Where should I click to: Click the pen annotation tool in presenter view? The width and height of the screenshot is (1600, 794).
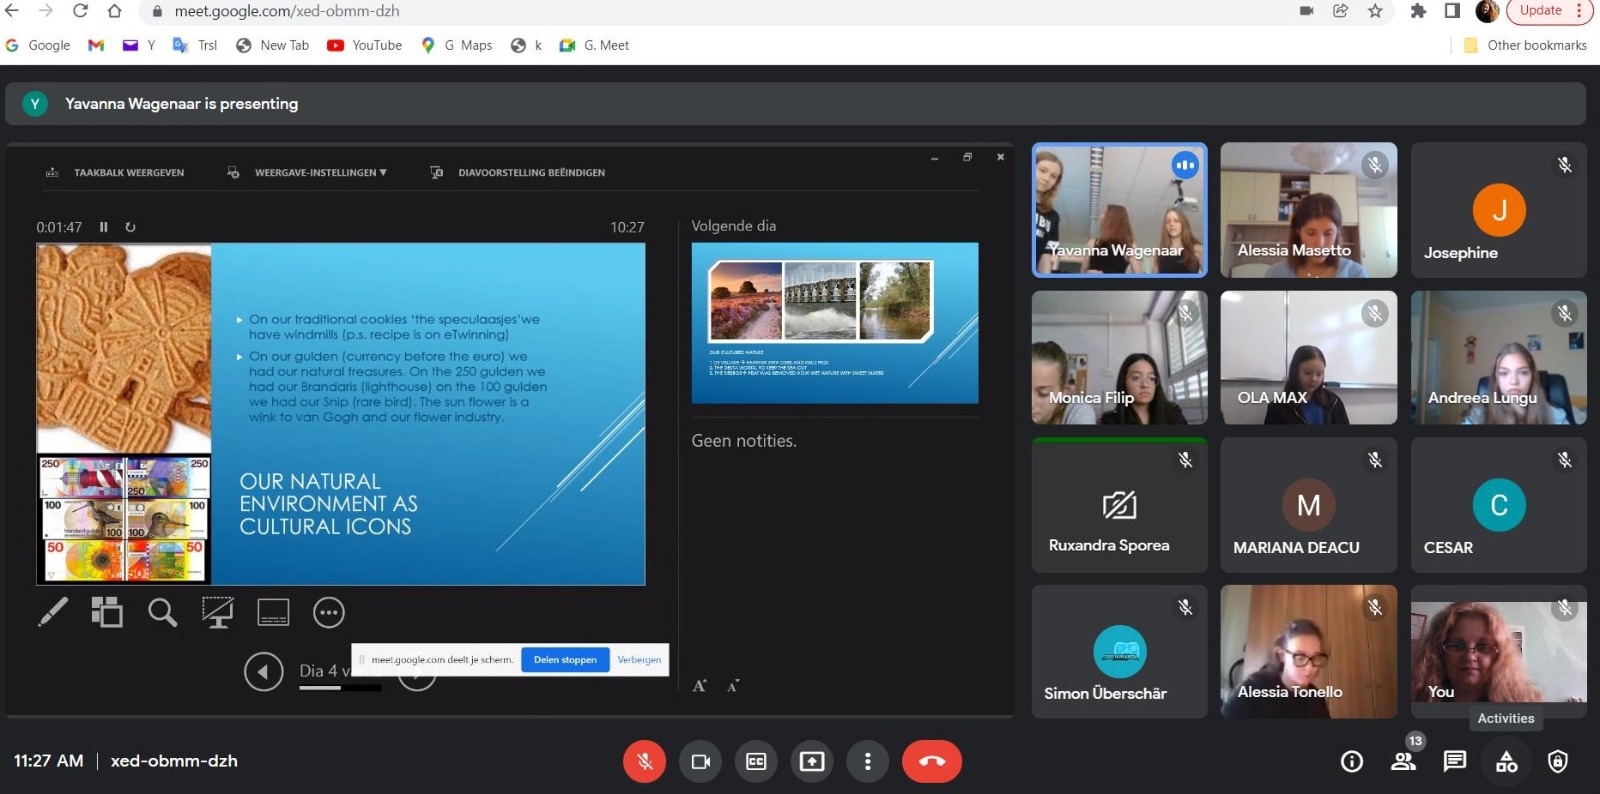(52, 612)
